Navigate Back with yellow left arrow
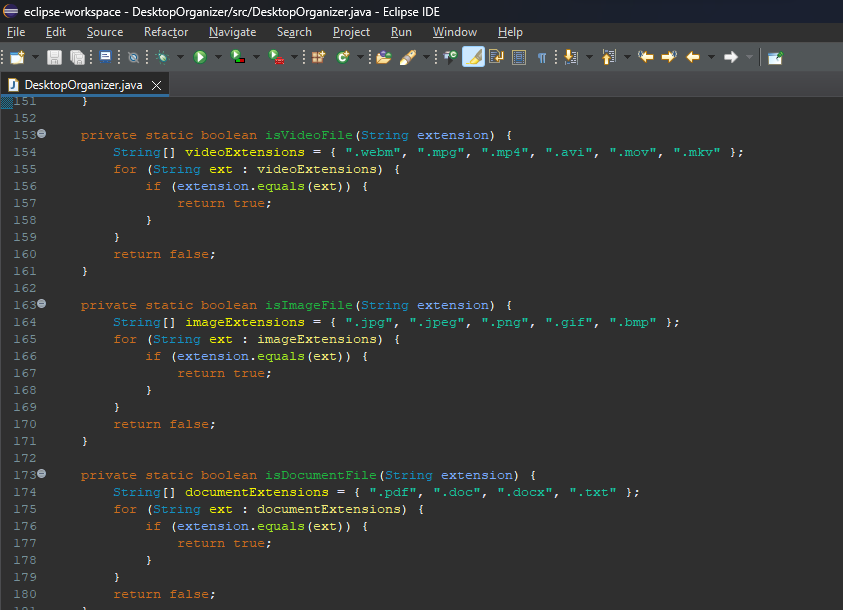This screenshot has width=843, height=610. [x=693, y=57]
